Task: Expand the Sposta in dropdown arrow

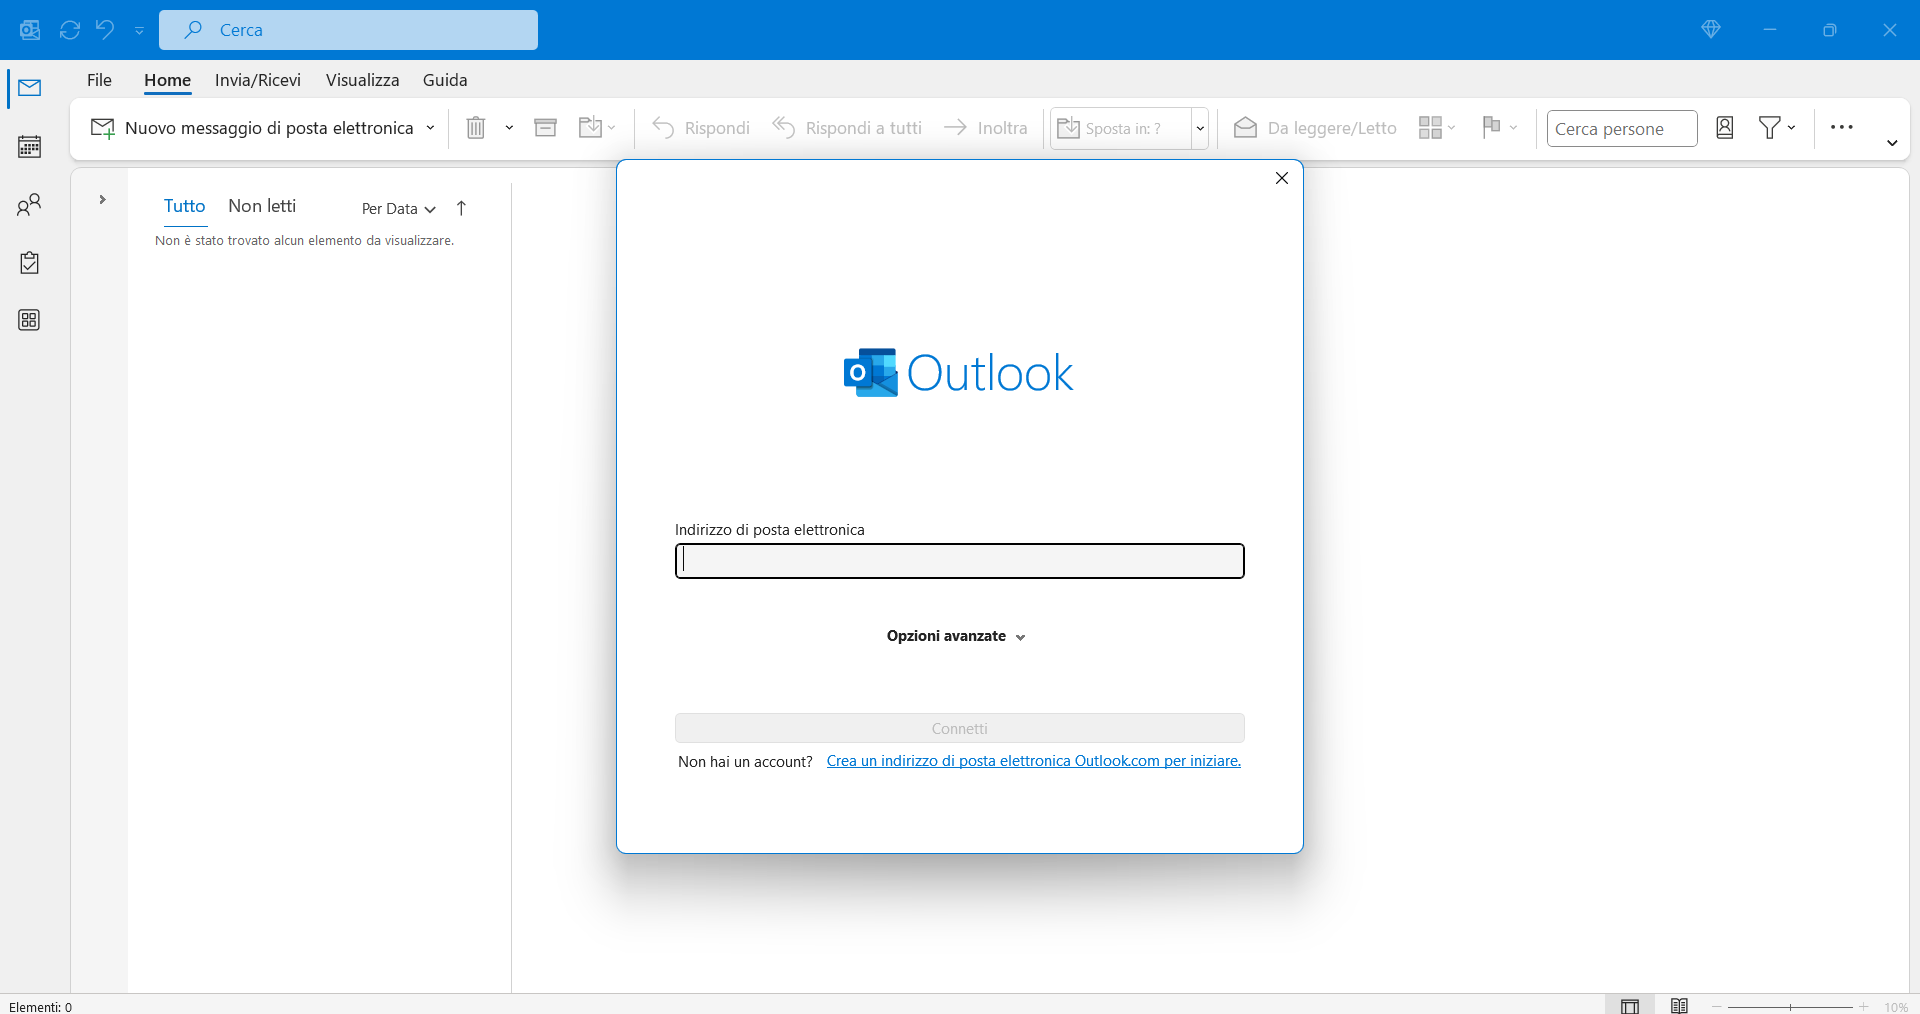Action: (x=1200, y=128)
